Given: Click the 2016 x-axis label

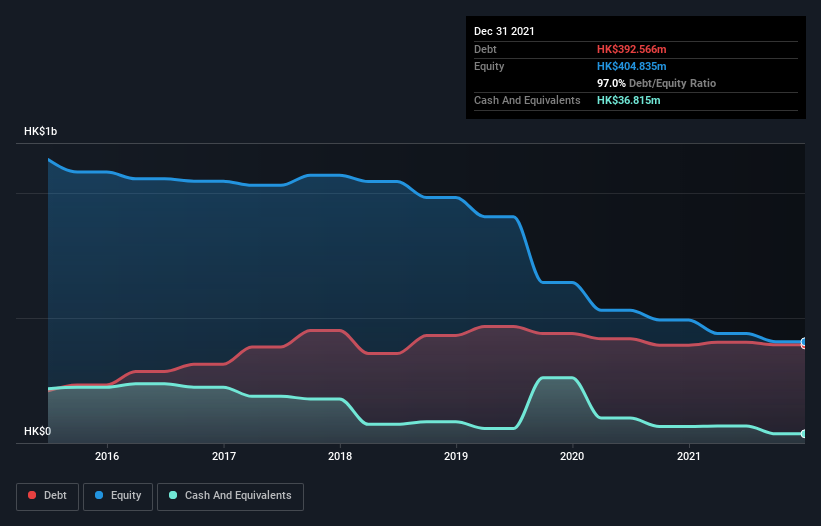Looking at the screenshot, I should [107, 456].
